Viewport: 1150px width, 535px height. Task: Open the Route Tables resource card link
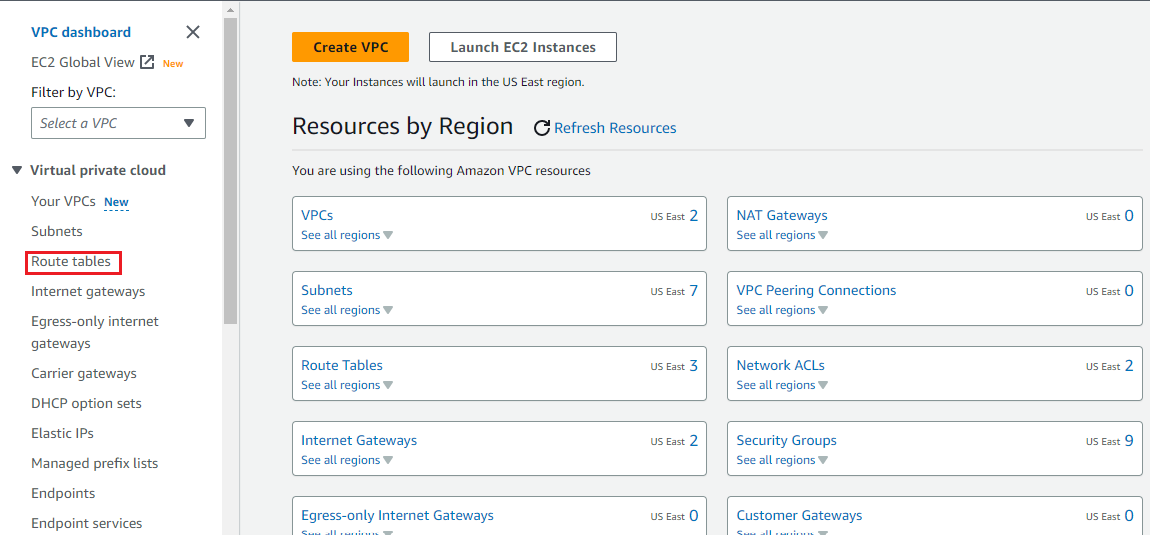(x=342, y=365)
